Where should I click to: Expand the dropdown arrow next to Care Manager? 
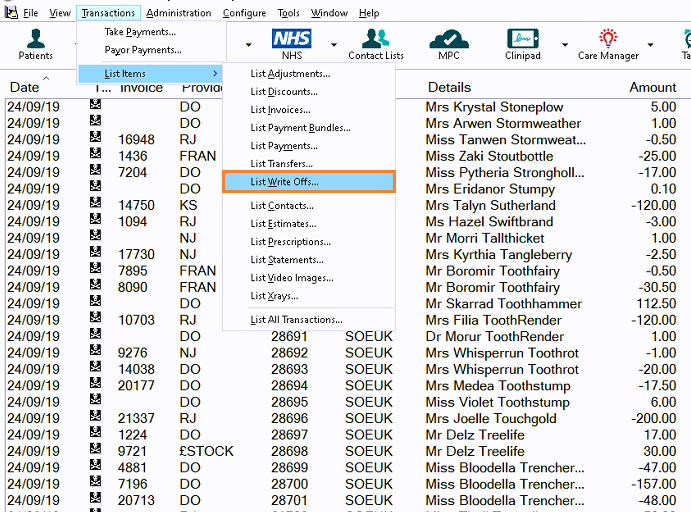650,45
